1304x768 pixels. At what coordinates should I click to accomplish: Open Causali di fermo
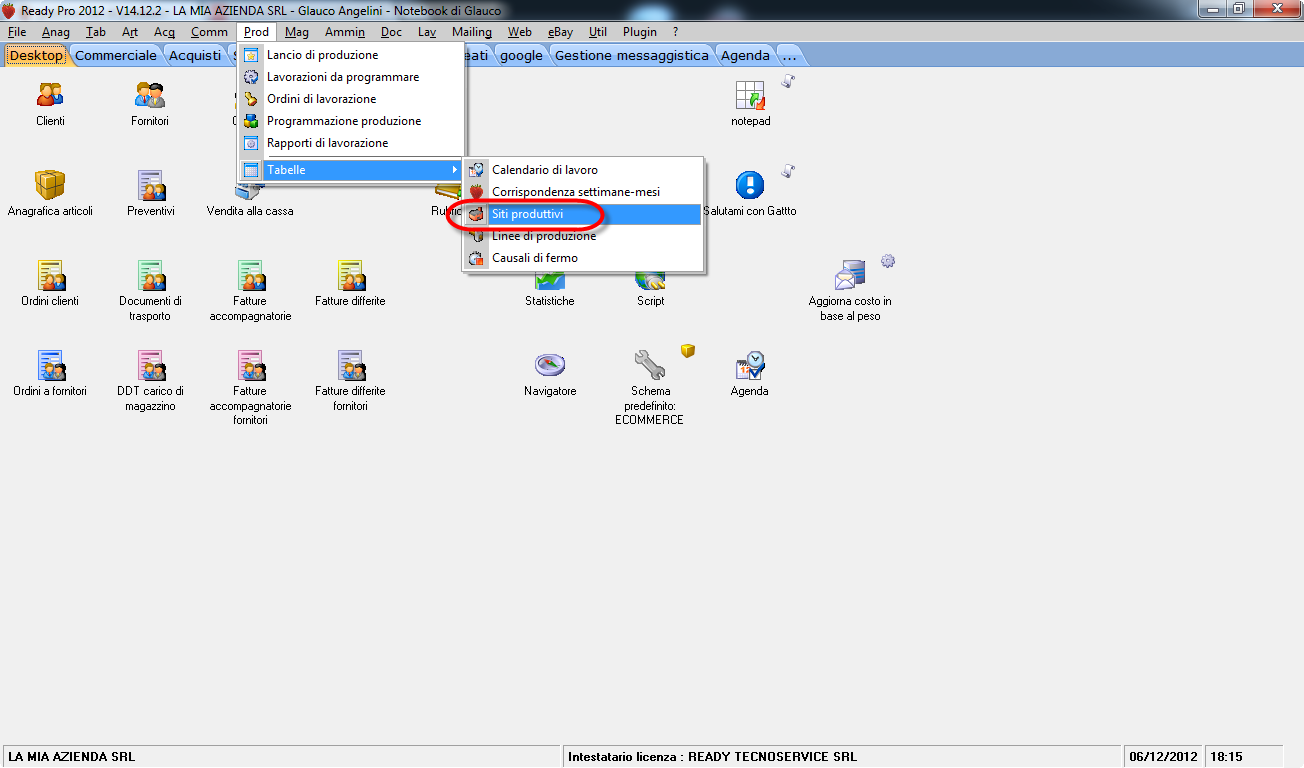583,258
